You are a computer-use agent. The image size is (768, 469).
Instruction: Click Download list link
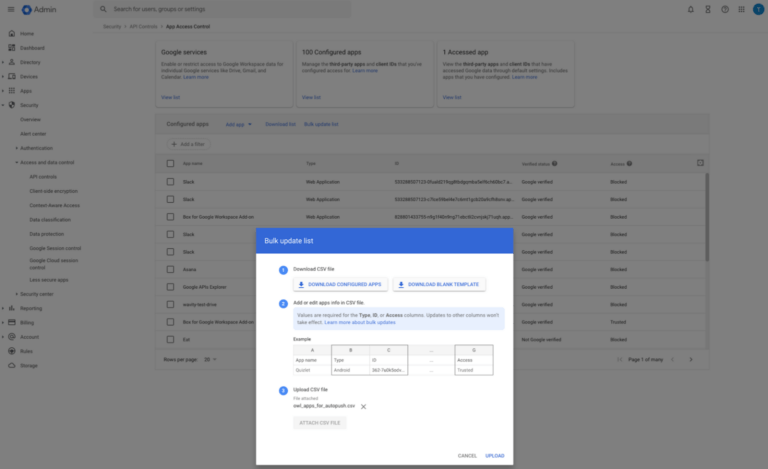pyautogui.click(x=280, y=124)
